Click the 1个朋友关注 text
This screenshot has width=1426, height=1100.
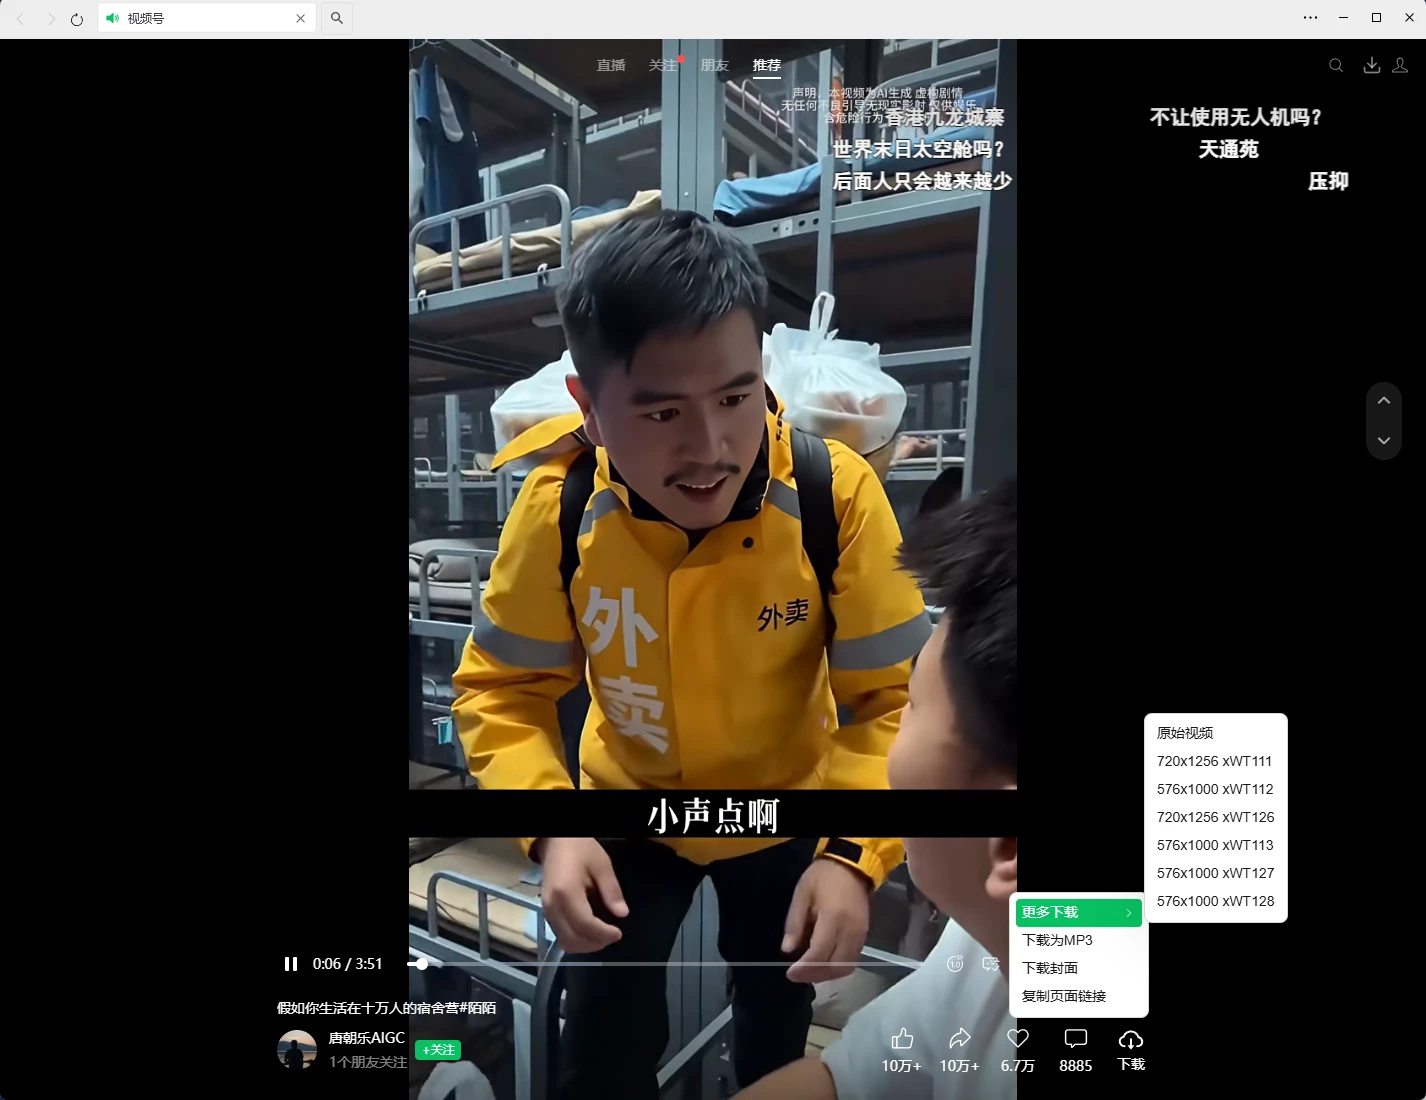tap(368, 1062)
